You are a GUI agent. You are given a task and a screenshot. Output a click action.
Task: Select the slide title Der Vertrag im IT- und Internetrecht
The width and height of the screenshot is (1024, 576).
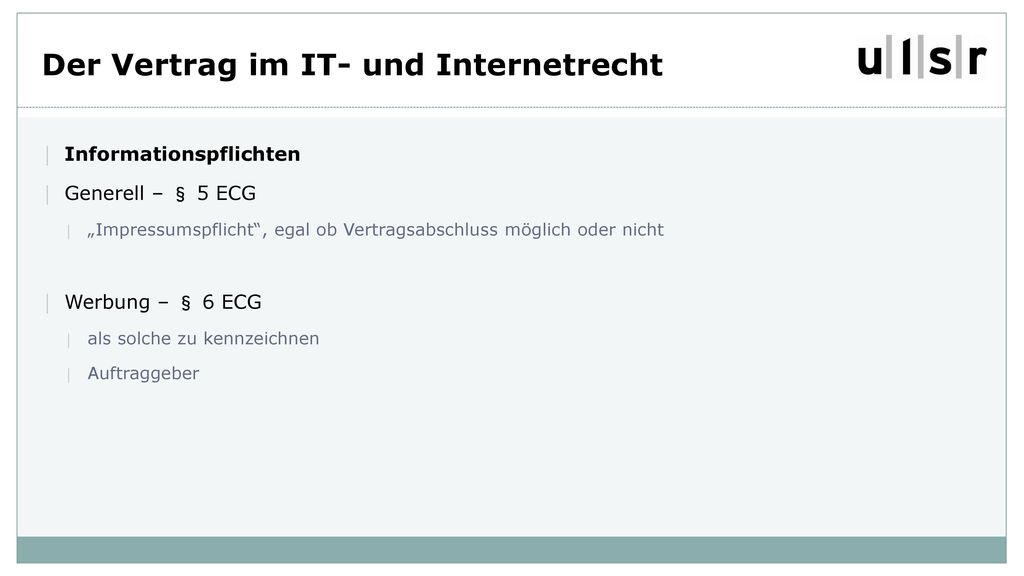point(353,65)
